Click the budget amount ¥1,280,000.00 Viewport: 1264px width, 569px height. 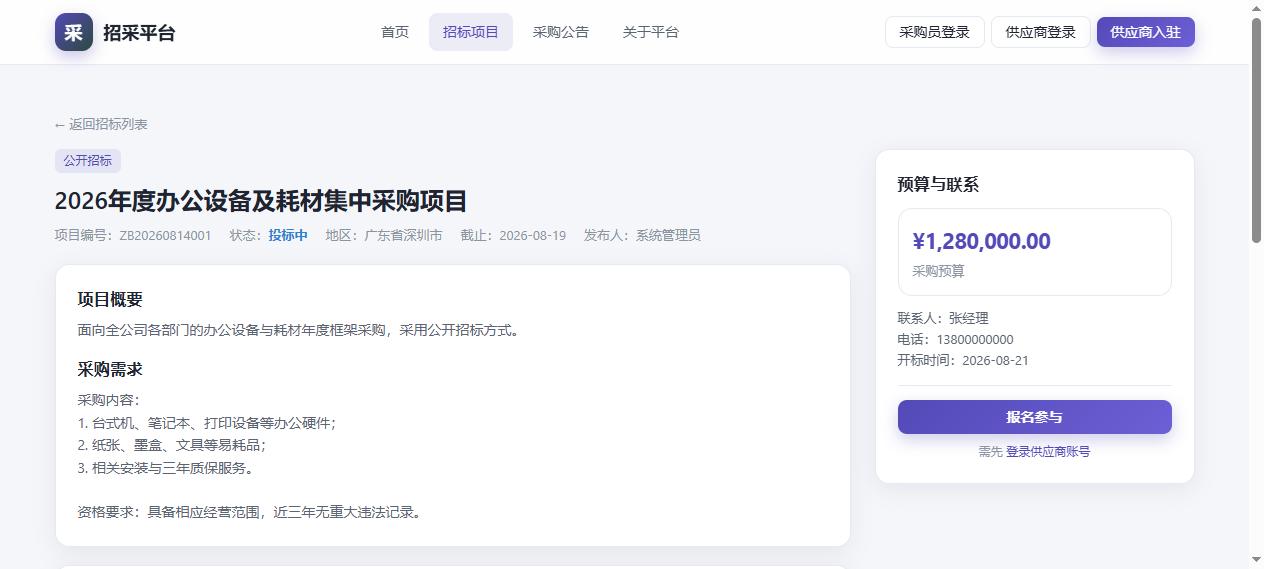point(981,241)
